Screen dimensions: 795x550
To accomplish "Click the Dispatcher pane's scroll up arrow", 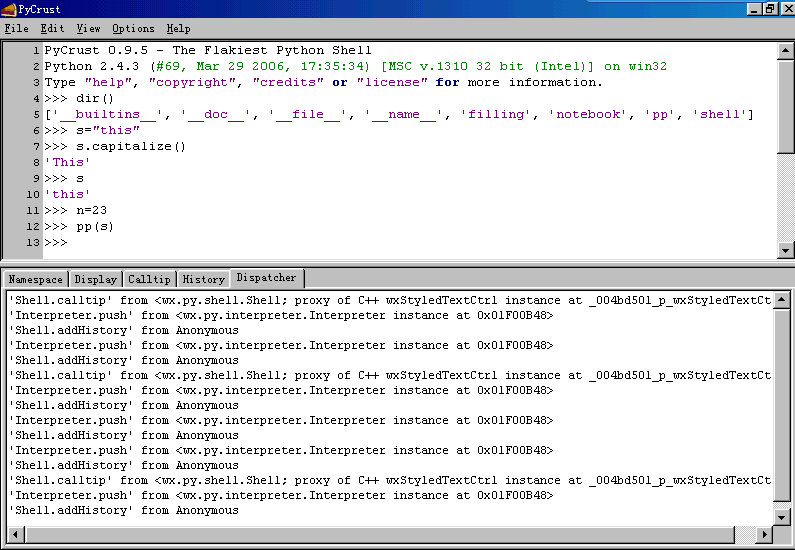I will click(x=783, y=299).
